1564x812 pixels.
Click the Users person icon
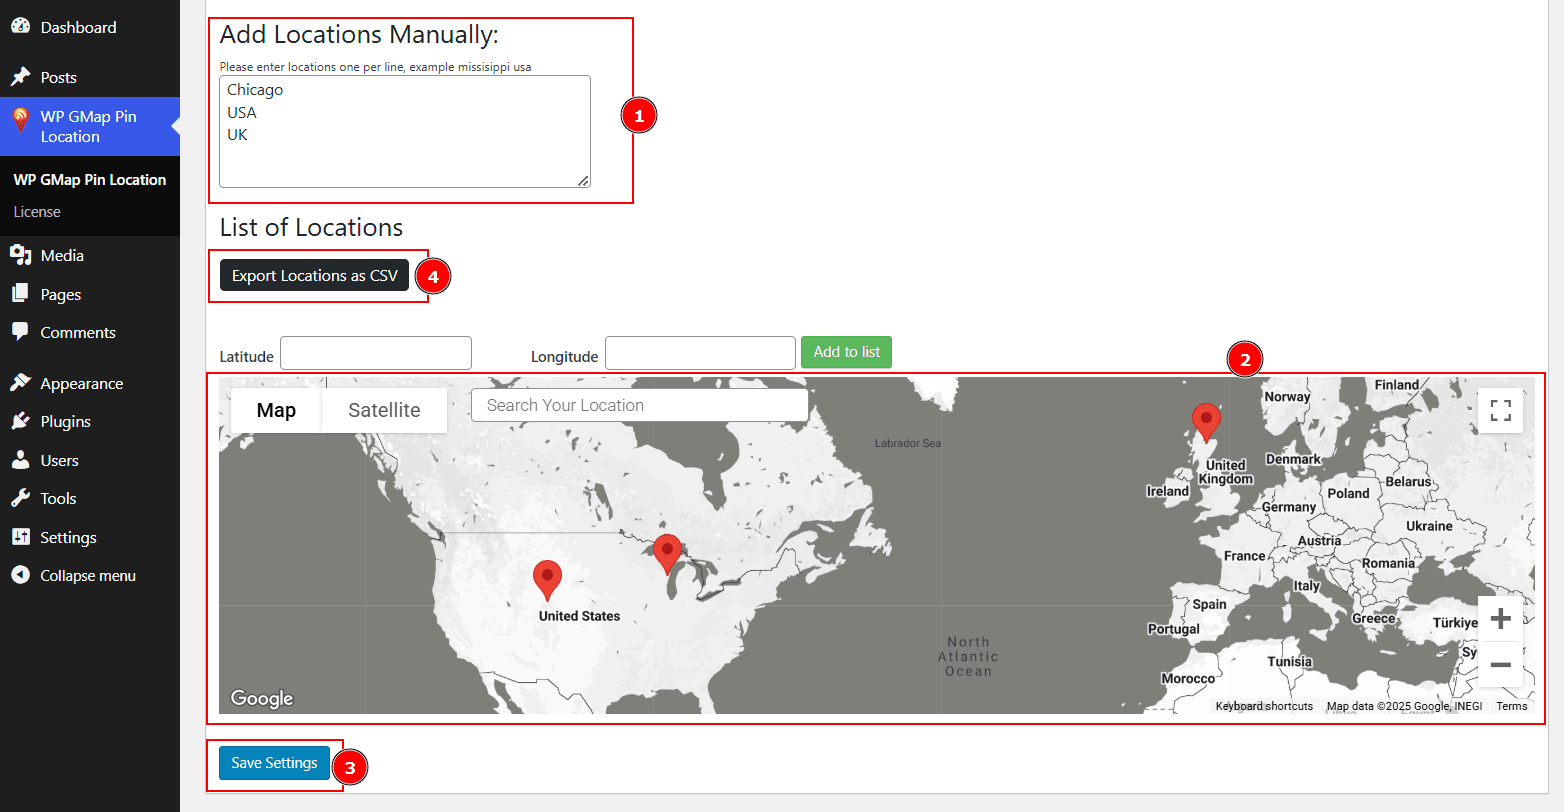click(x=20, y=460)
